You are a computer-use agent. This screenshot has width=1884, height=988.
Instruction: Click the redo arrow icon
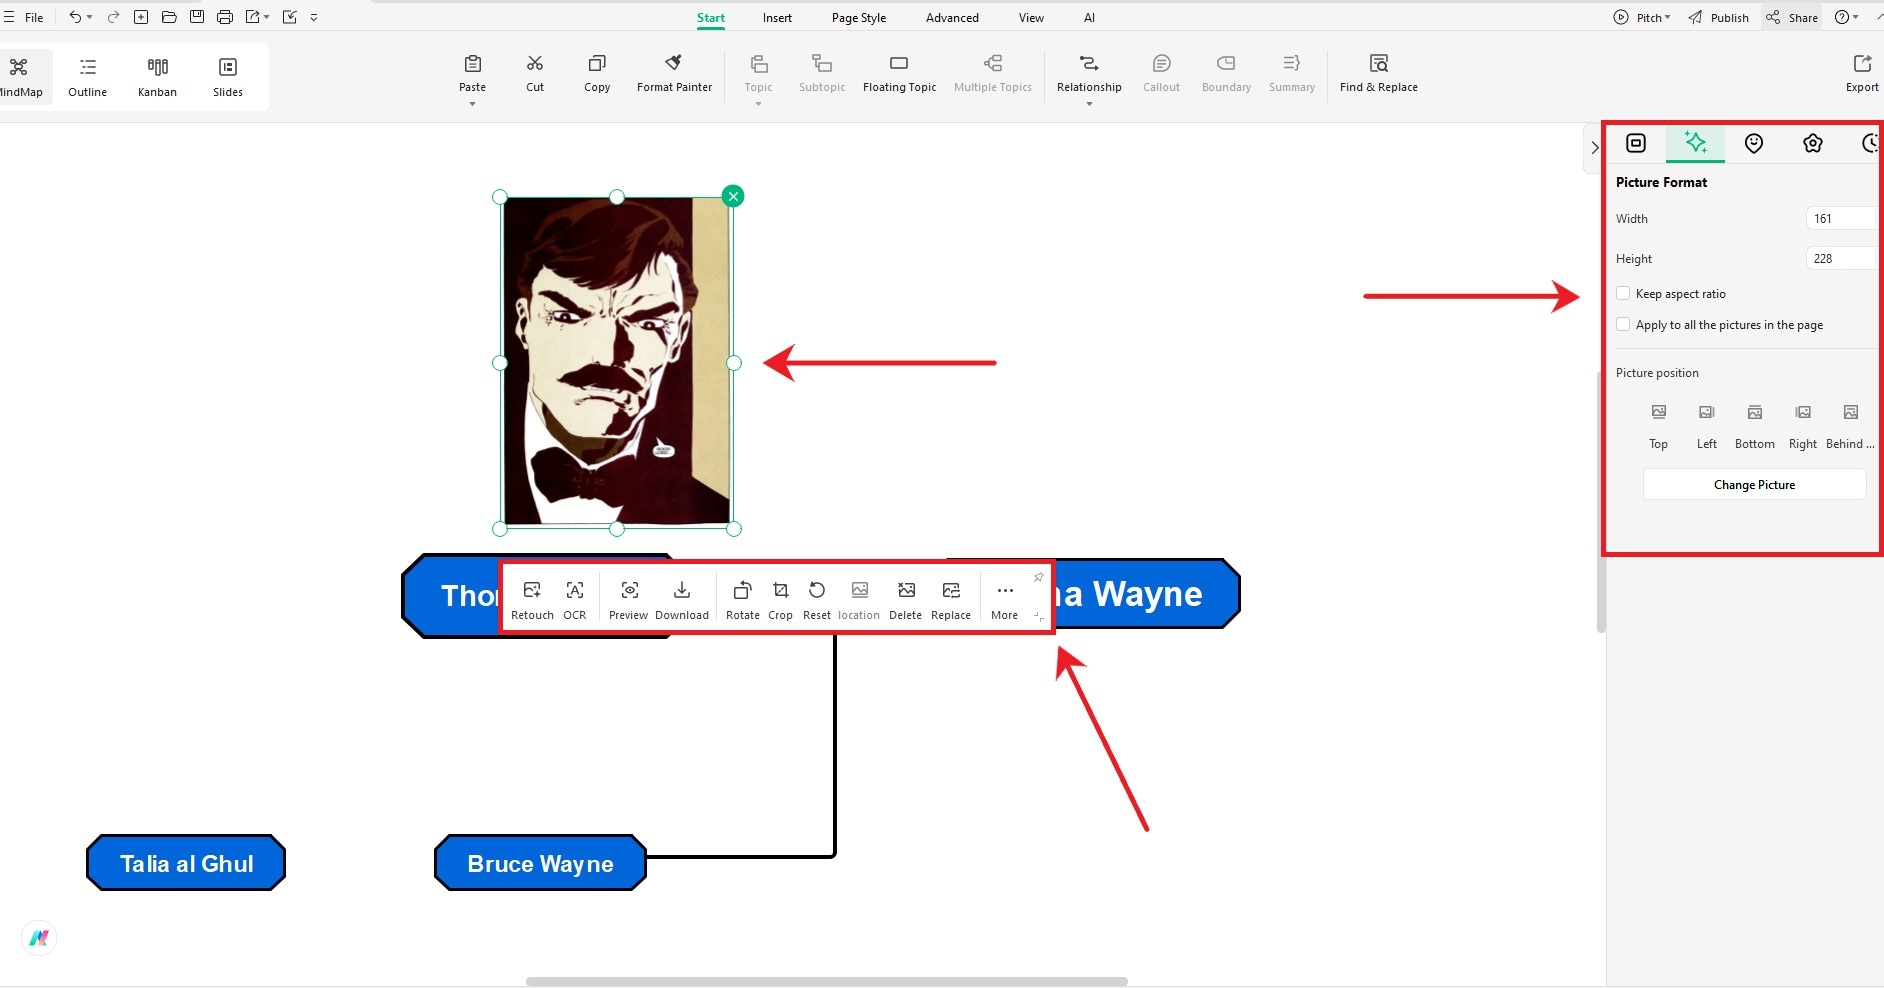coord(113,17)
